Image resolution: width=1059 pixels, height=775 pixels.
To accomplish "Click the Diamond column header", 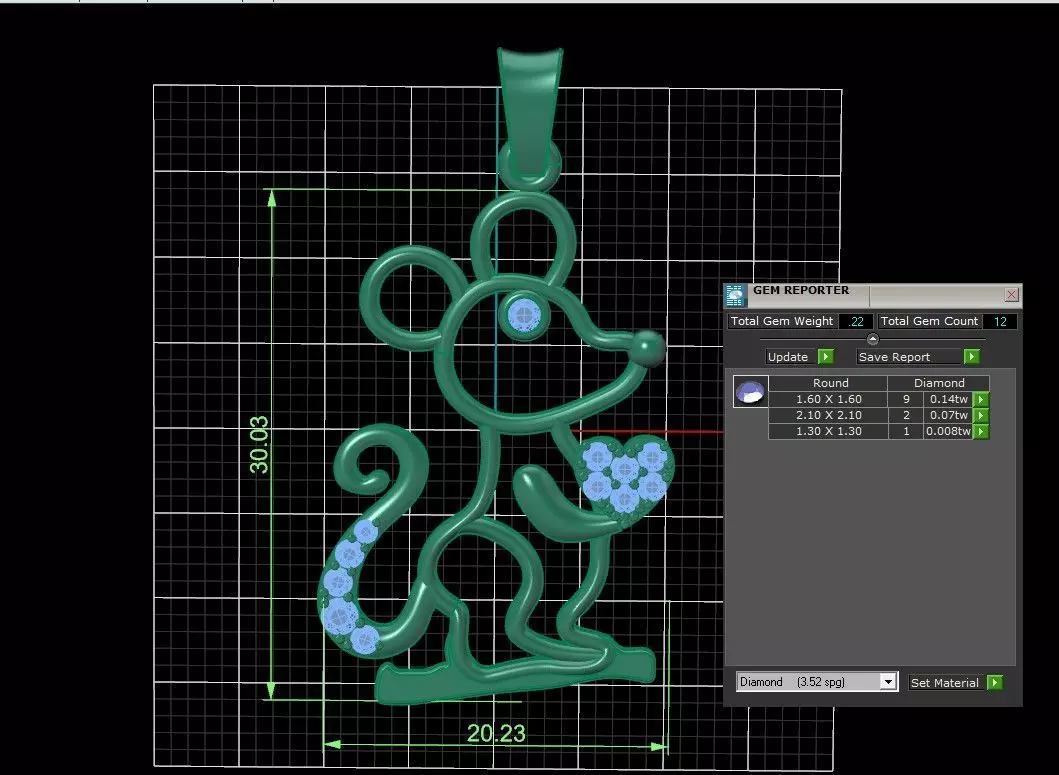I will click(939, 382).
